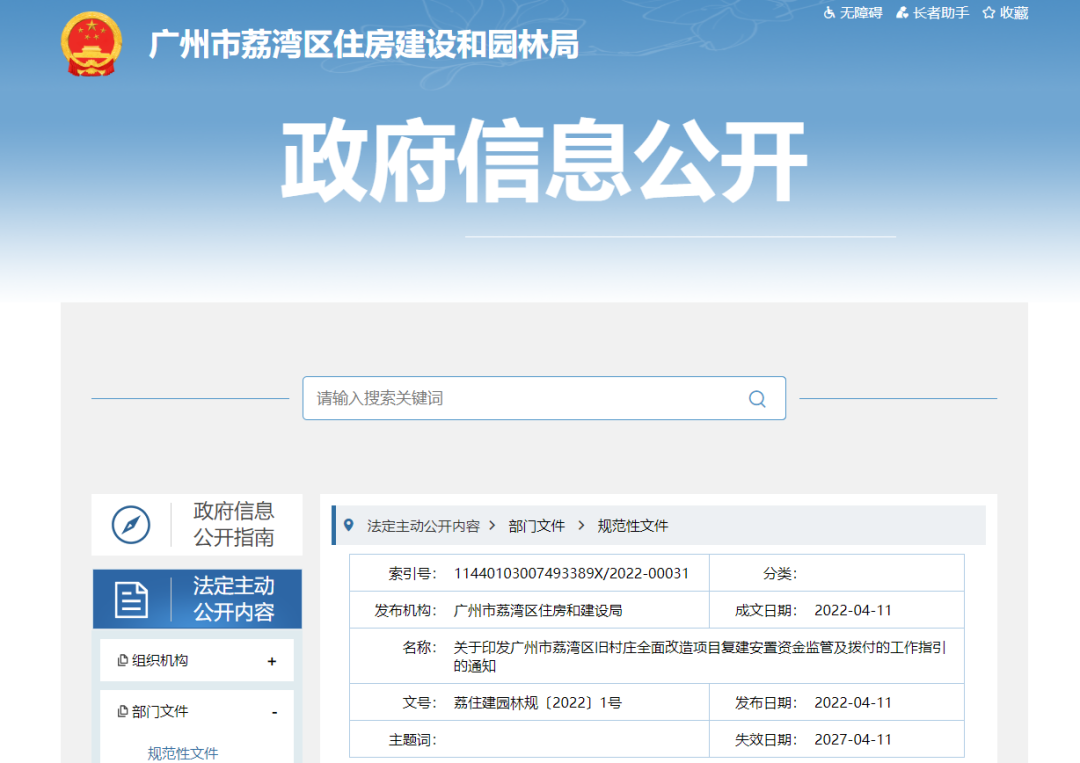Click the location pin icon in the breadcrumb
The image size is (1080, 763).
350,525
